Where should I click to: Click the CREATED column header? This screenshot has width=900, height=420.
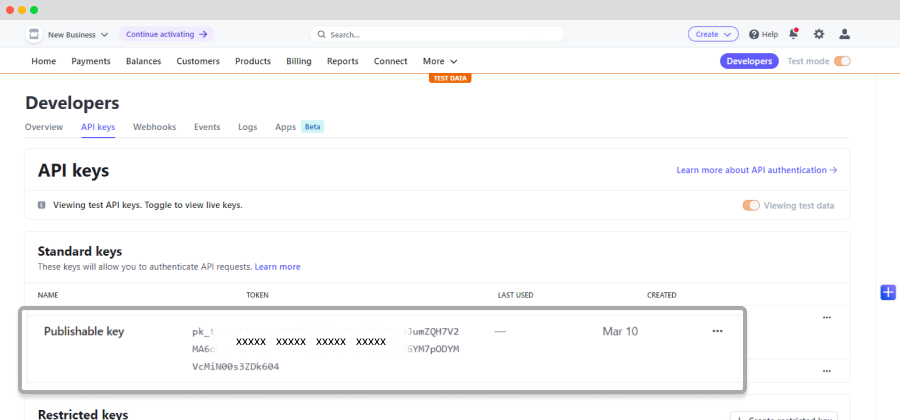click(661, 295)
